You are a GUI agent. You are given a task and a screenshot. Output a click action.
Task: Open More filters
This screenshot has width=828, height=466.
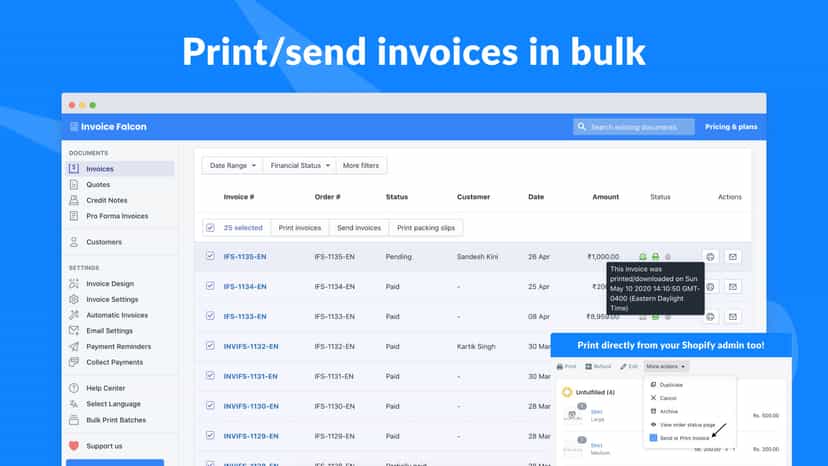[x=361, y=165]
